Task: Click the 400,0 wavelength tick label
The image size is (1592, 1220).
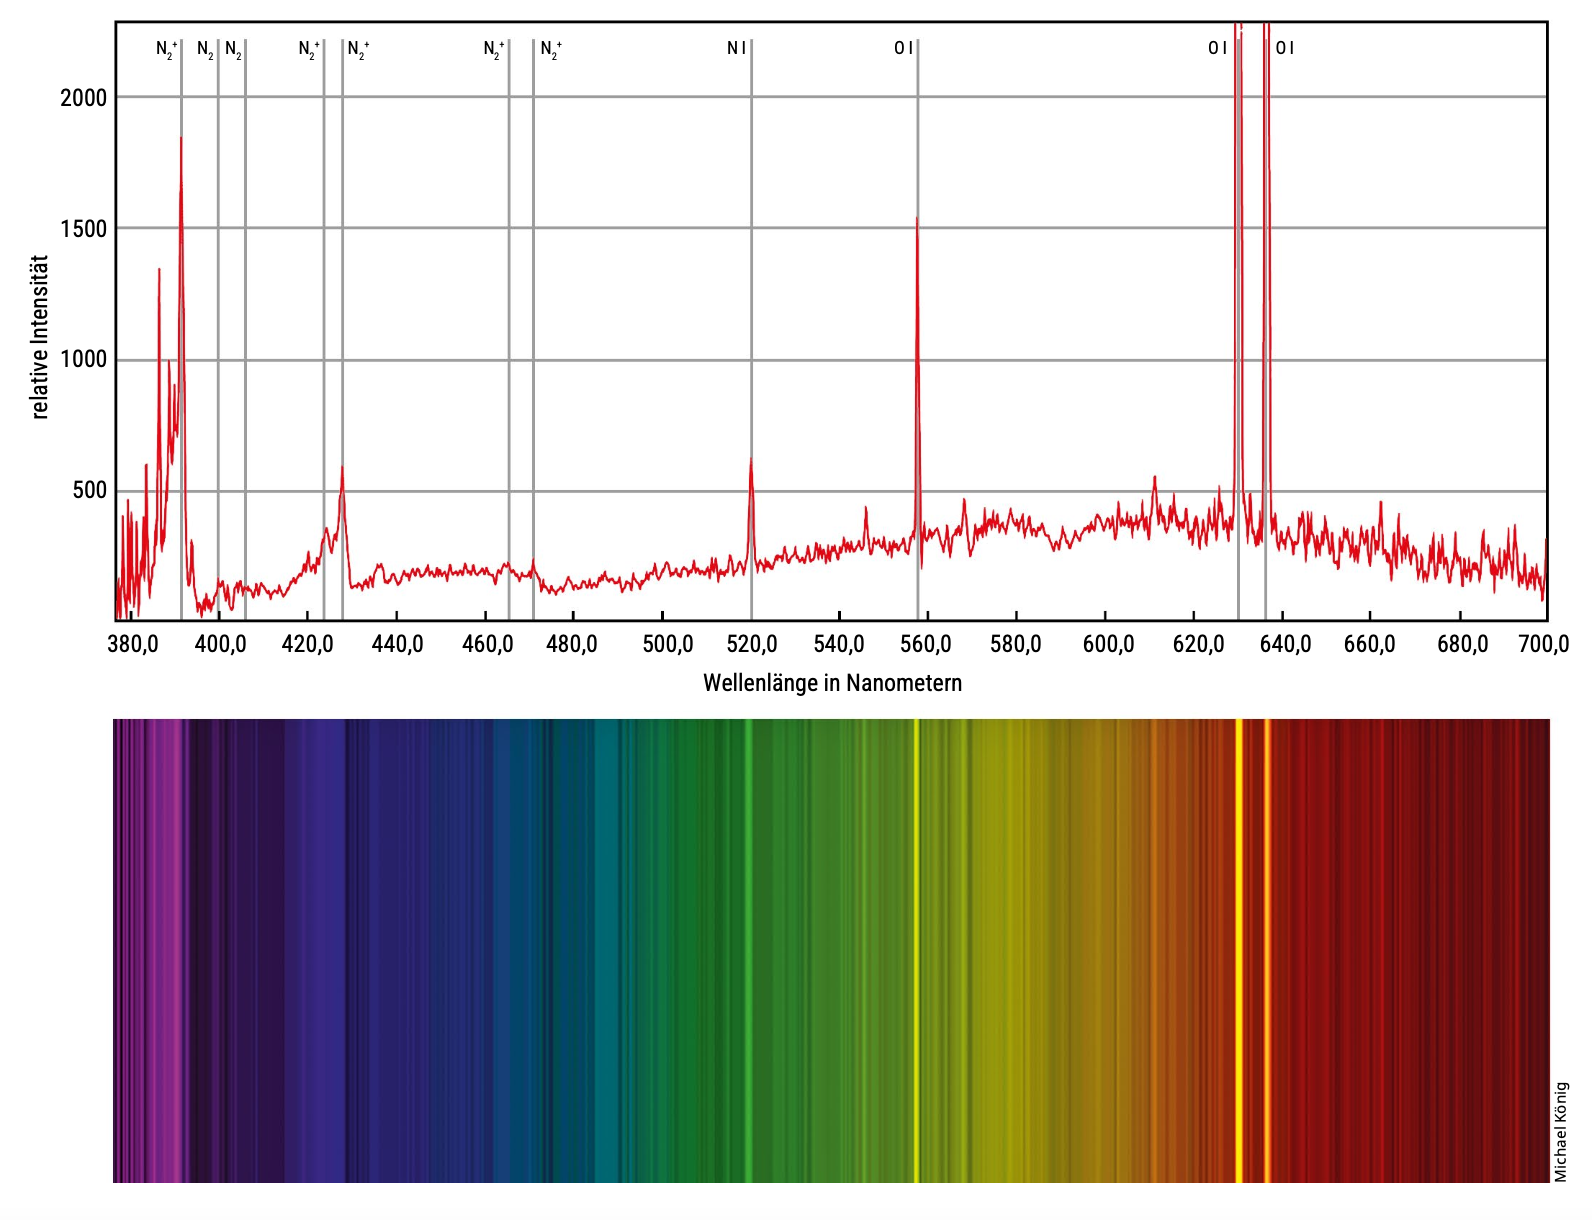Action: pyautogui.click(x=220, y=644)
